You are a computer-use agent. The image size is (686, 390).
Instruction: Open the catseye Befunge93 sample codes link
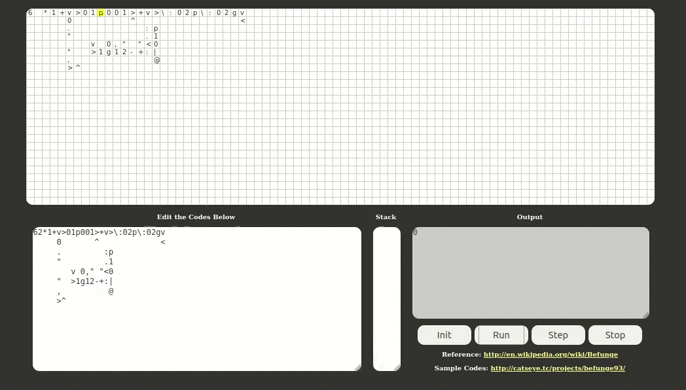coord(557,368)
